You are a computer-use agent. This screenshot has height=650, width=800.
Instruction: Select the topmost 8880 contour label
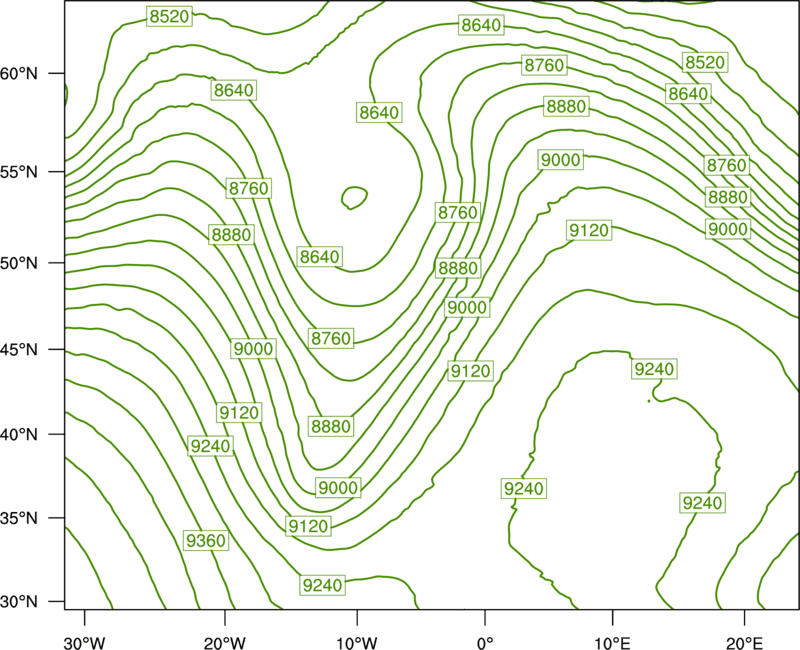566,106
